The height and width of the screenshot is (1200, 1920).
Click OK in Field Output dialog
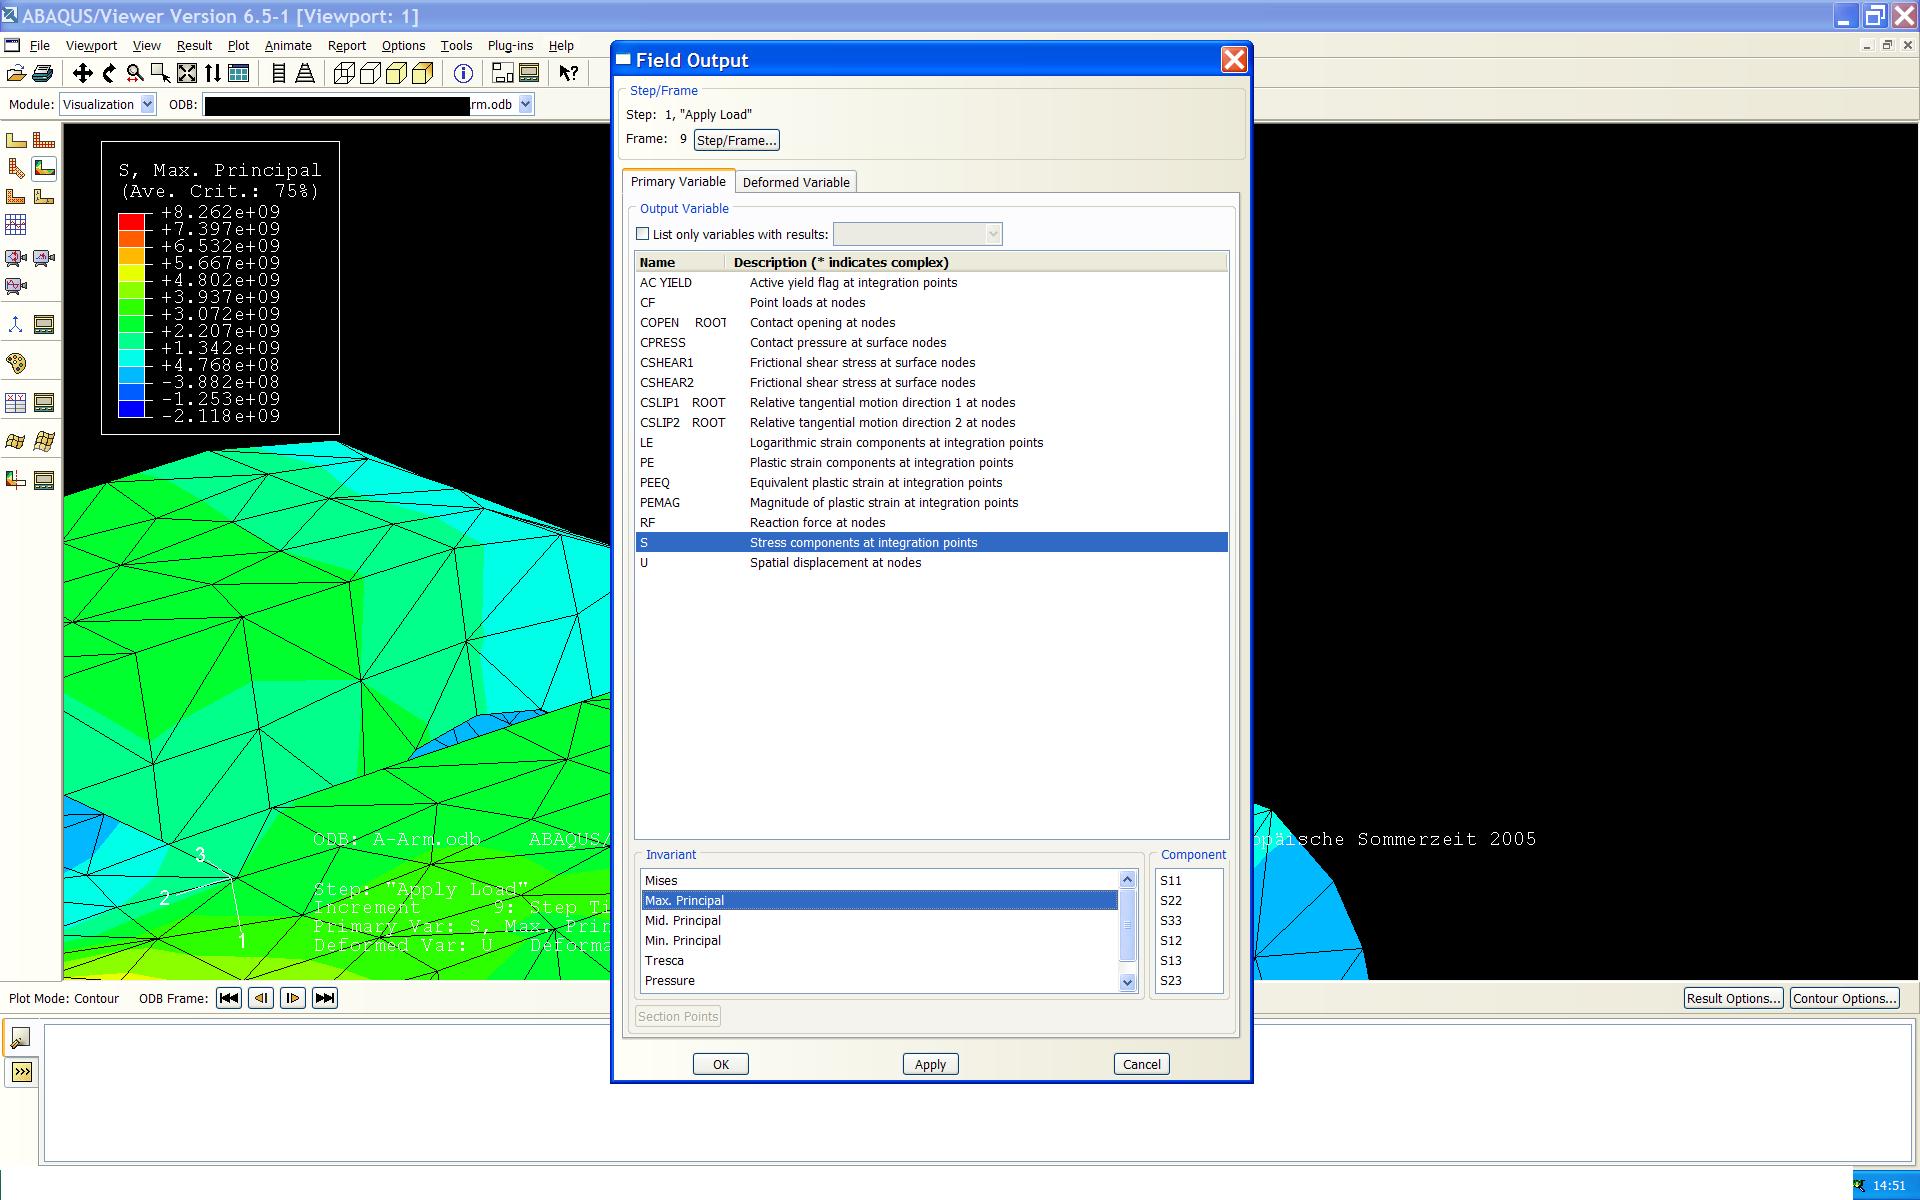tap(721, 1064)
